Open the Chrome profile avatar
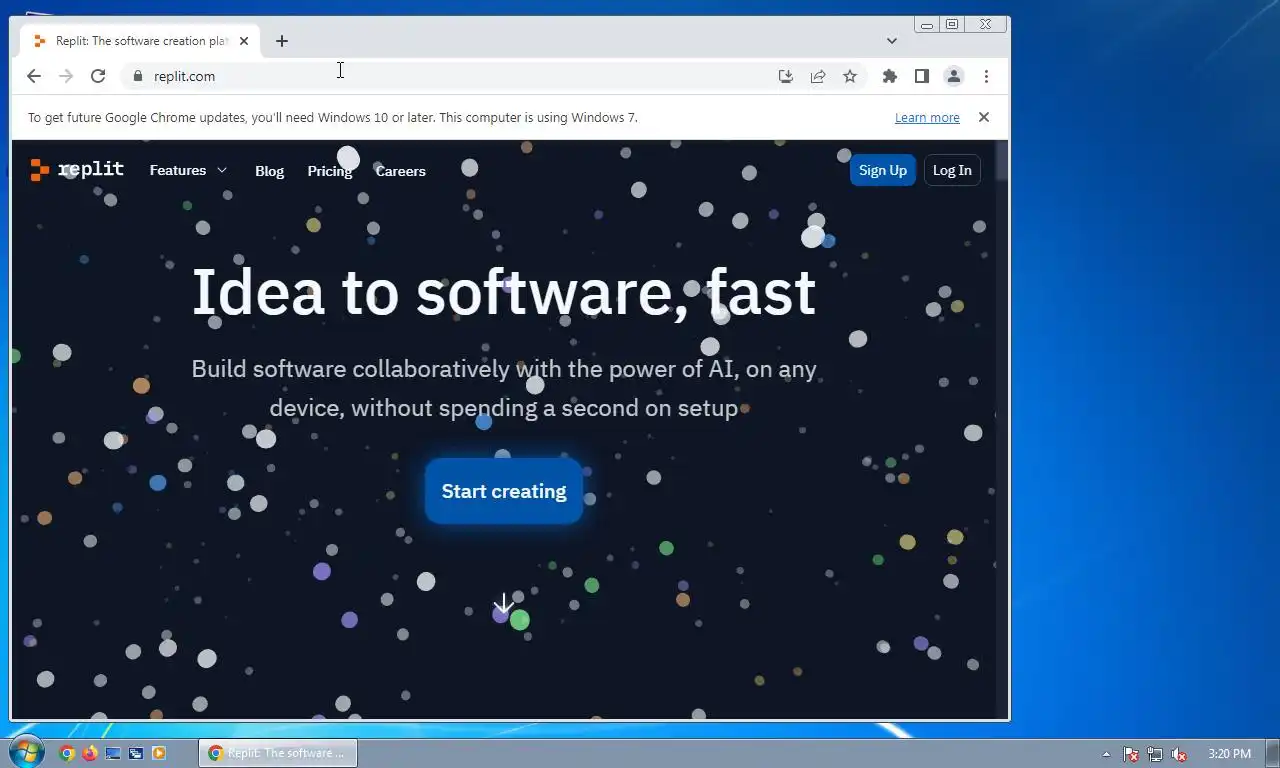Screen dimensions: 1280x768 (954, 76)
